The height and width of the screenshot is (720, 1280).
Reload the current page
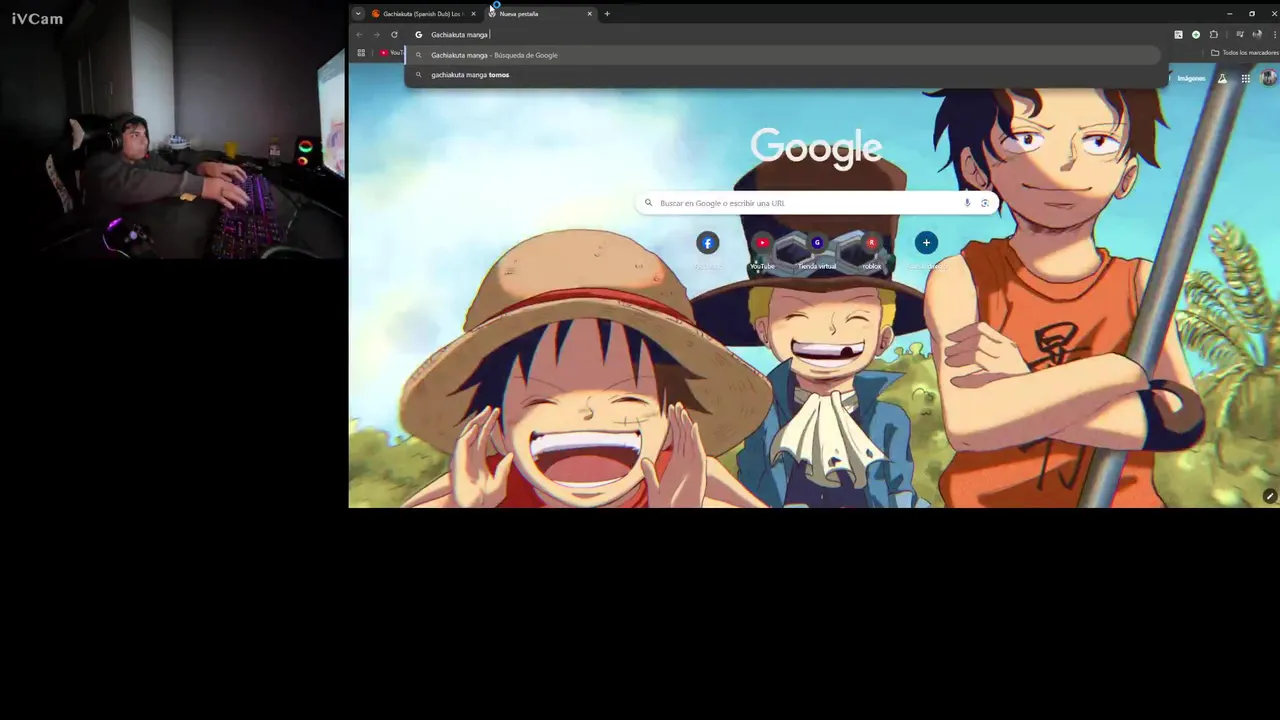tap(394, 35)
